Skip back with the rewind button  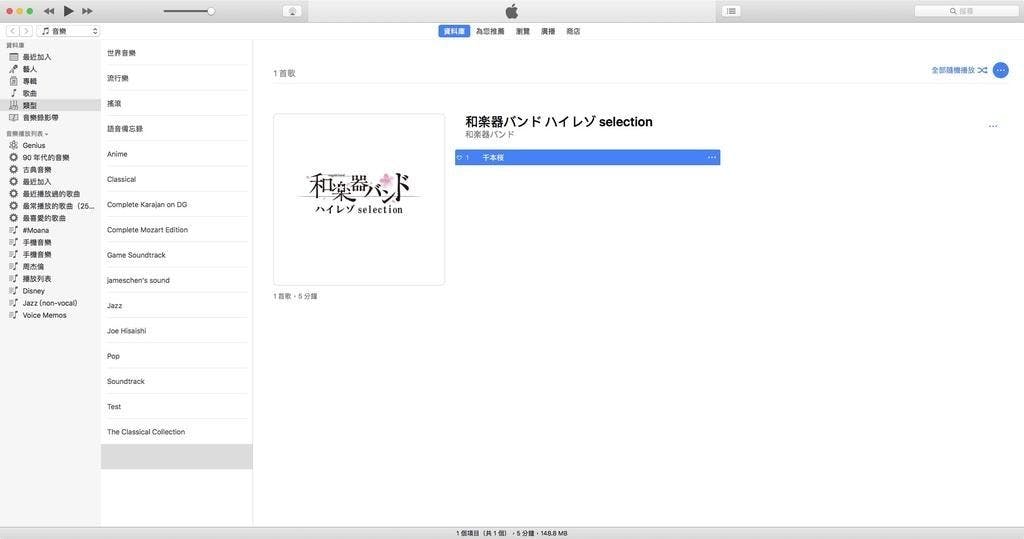(x=49, y=11)
